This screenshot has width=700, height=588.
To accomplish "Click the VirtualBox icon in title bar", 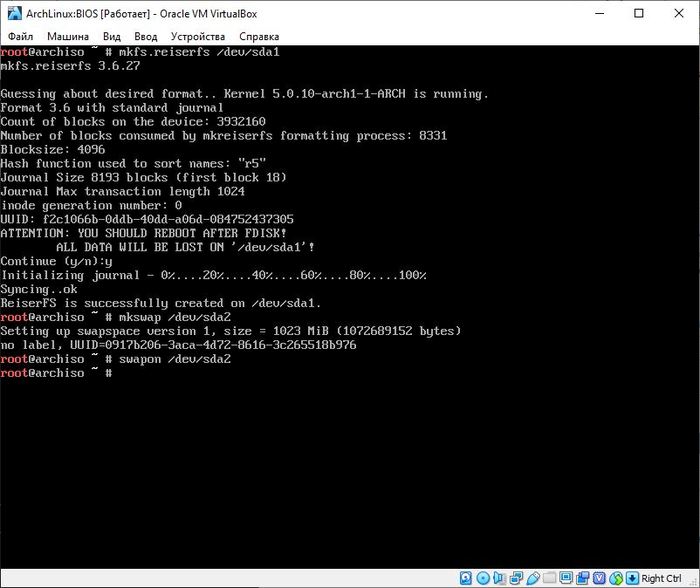I will pyautogui.click(x=15, y=13).
